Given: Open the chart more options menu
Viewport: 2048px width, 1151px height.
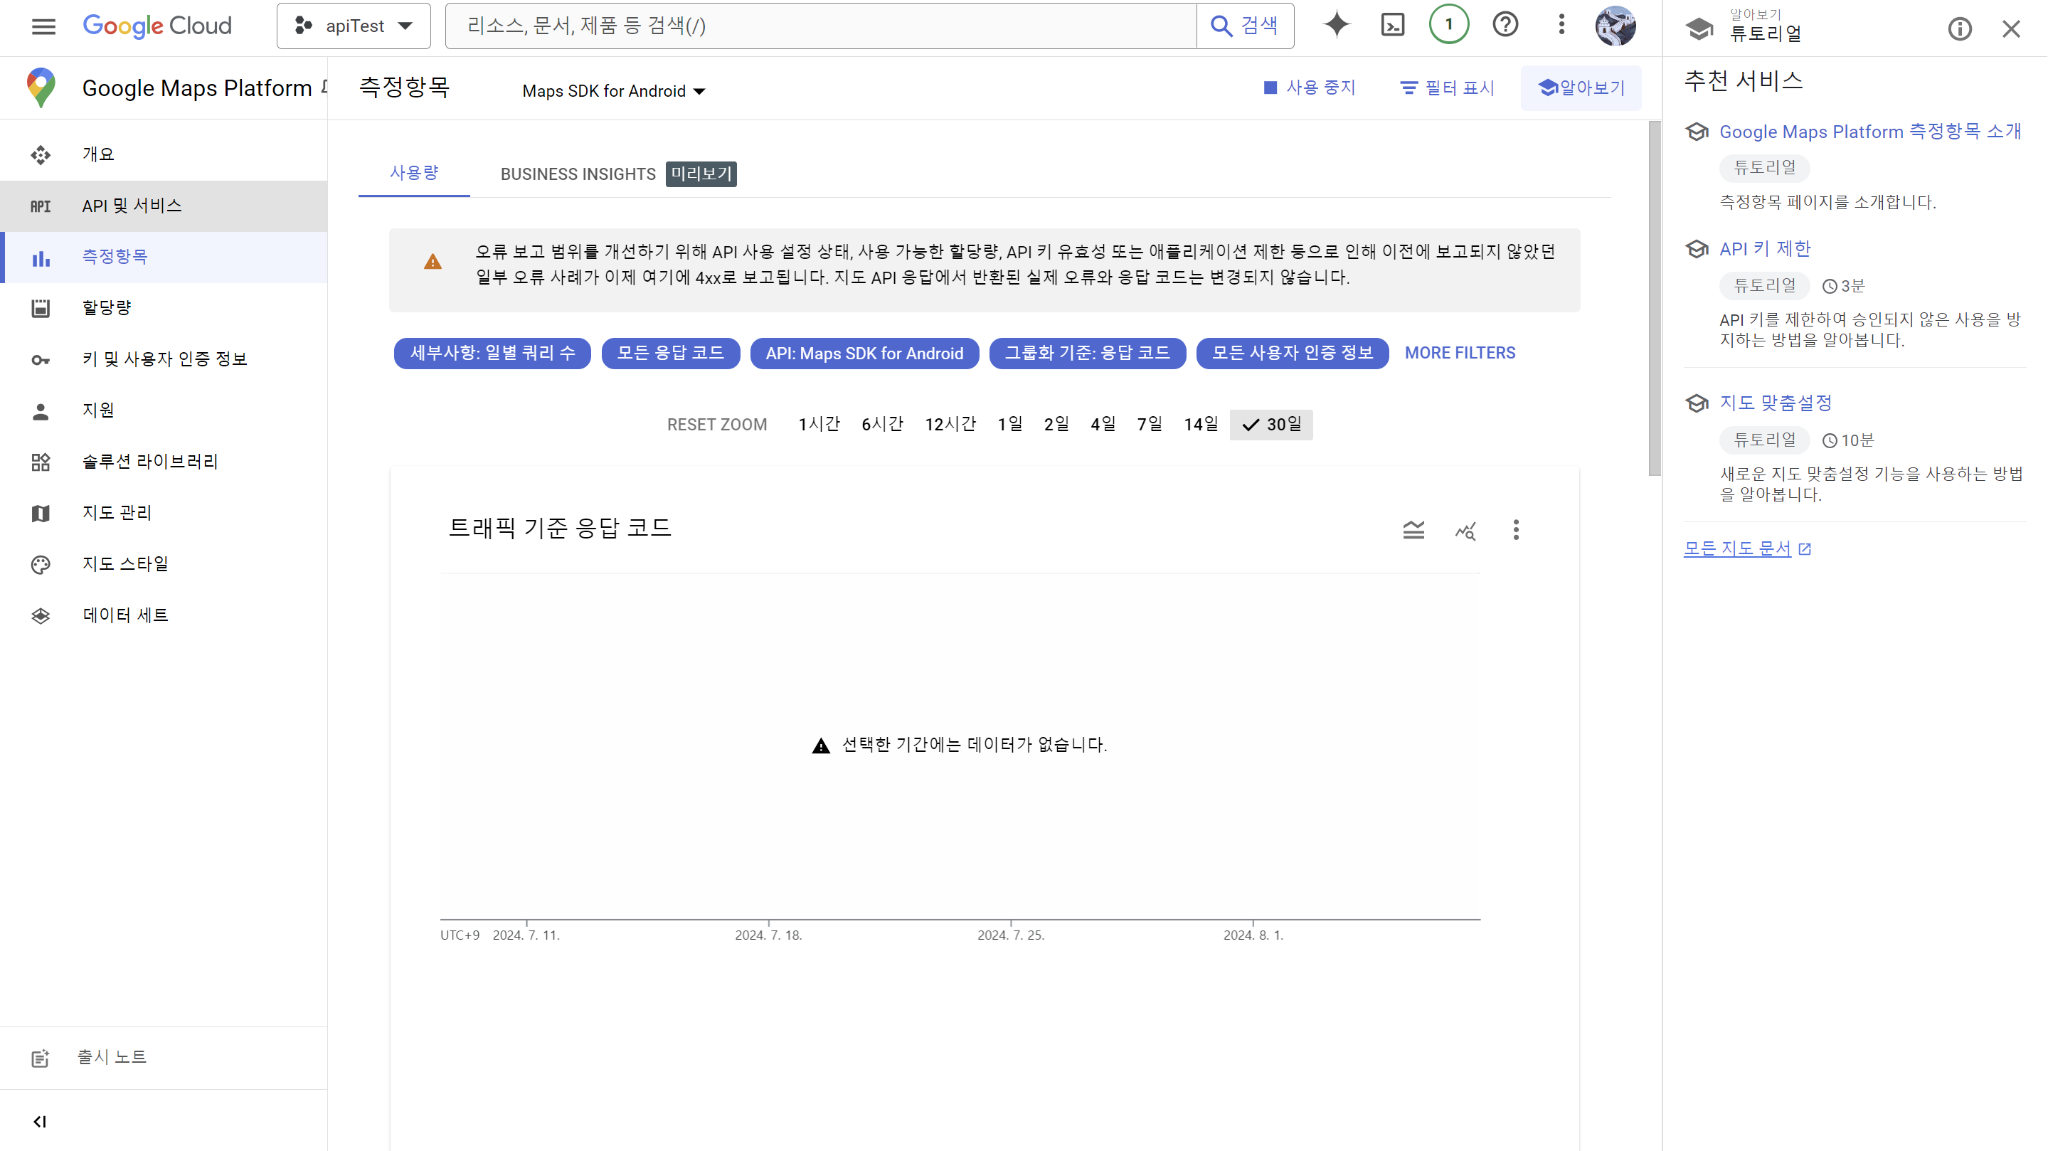Looking at the screenshot, I should click(1516, 530).
